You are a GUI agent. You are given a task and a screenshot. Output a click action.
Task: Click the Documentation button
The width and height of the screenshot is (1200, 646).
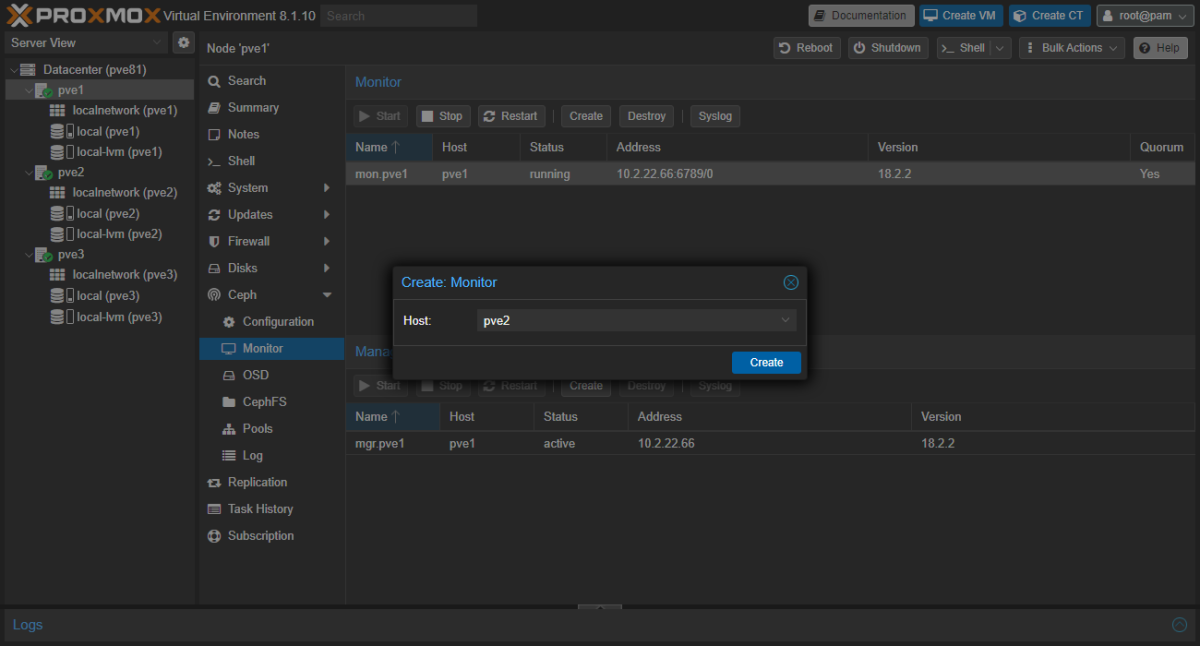click(x=861, y=15)
